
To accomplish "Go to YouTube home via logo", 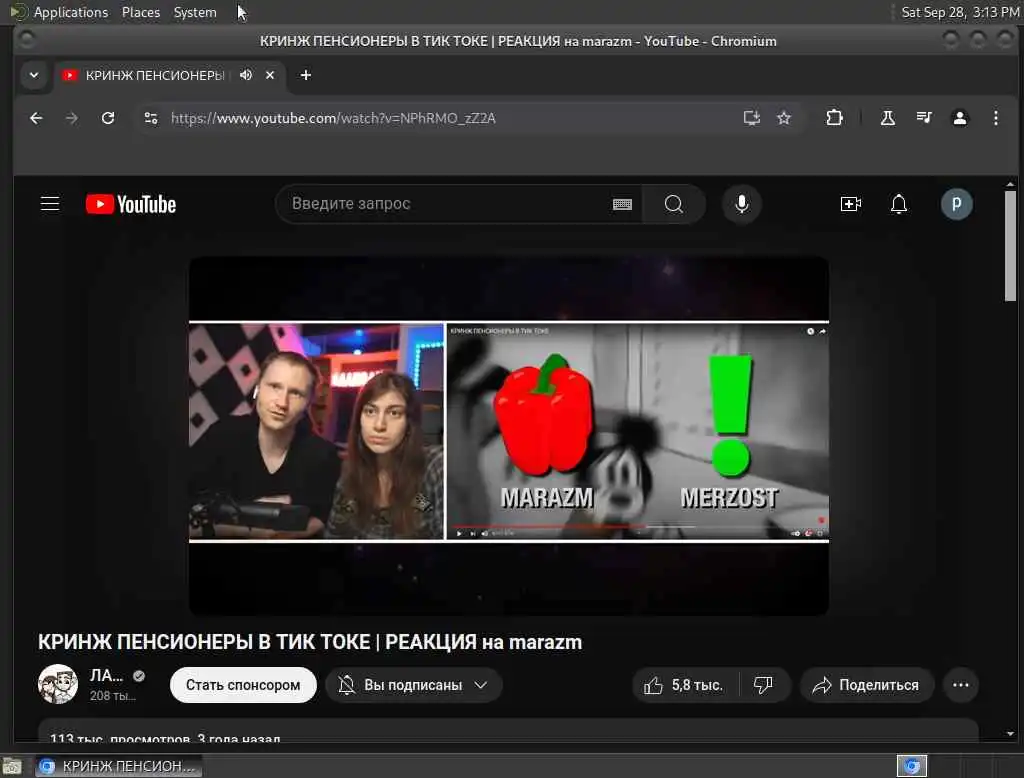I will tap(131, 204).
